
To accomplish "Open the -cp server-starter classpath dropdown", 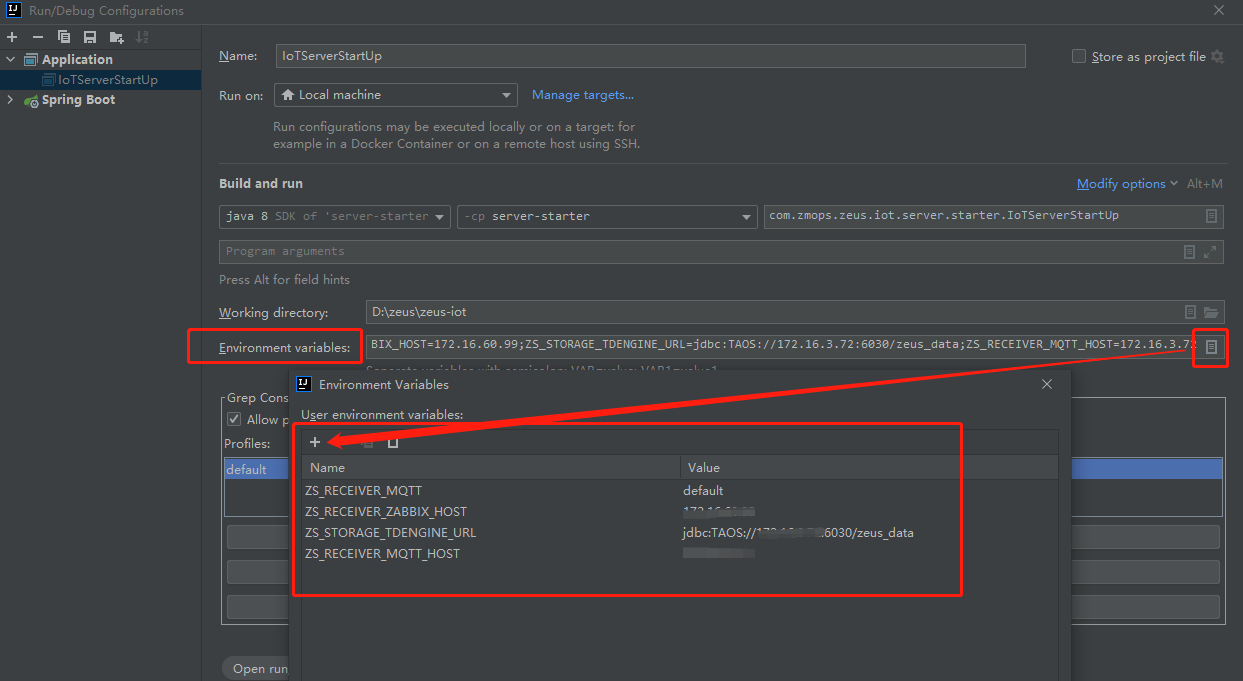I will coord(607,216).
